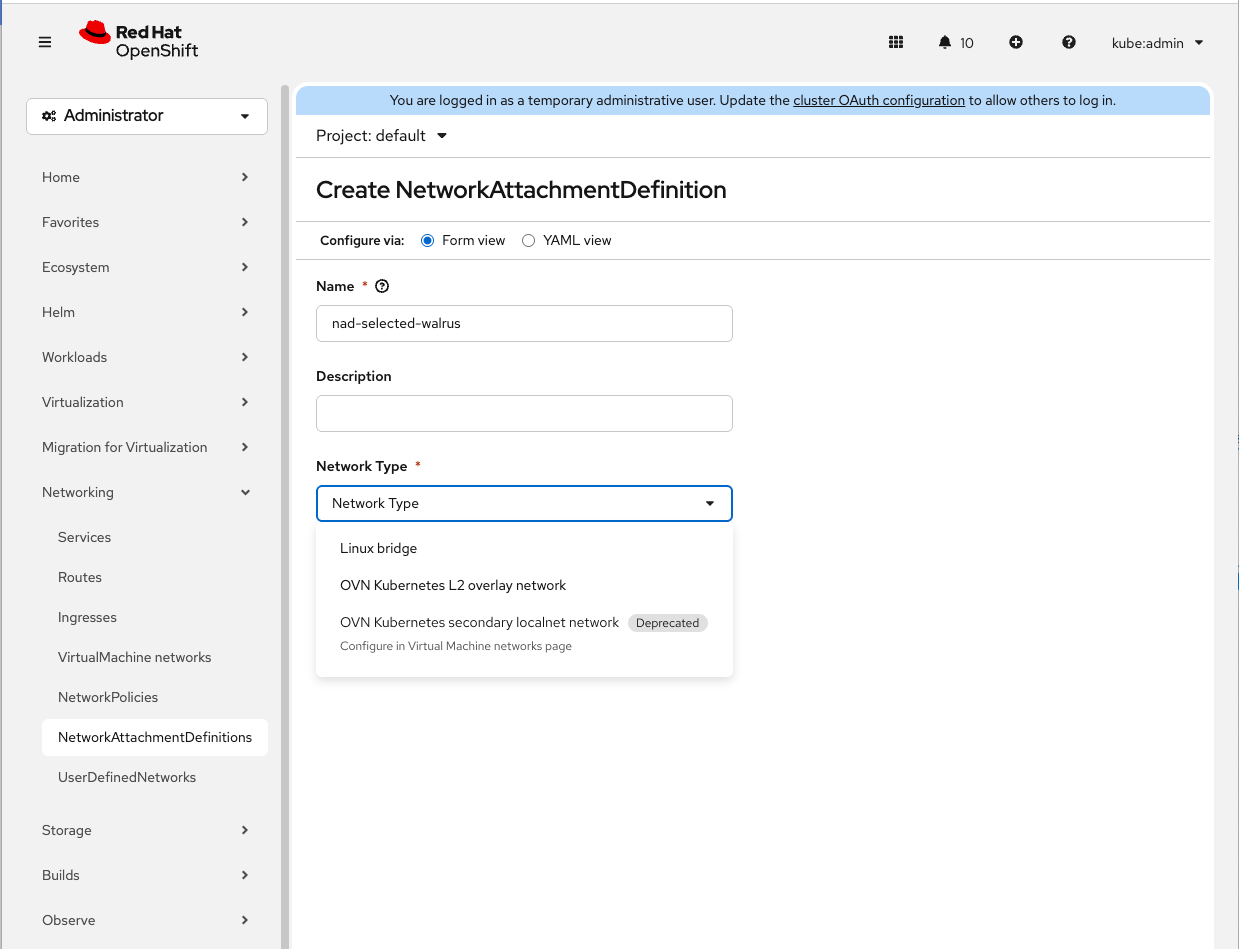The image size is (1239, 949).
Task: Select the Form view radio button
Action: [428, 241]
